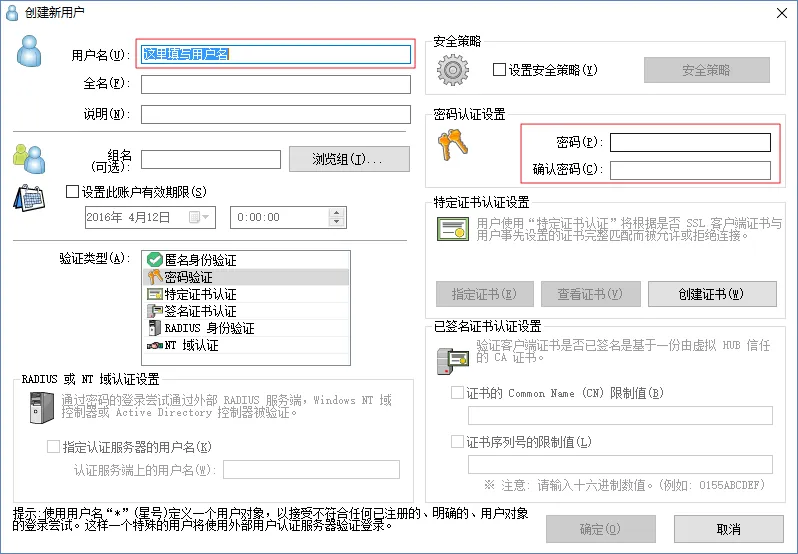Open the date picker dropdown for 2016年 4月12日
Screen dimensions: 798x554
(199, 217)
